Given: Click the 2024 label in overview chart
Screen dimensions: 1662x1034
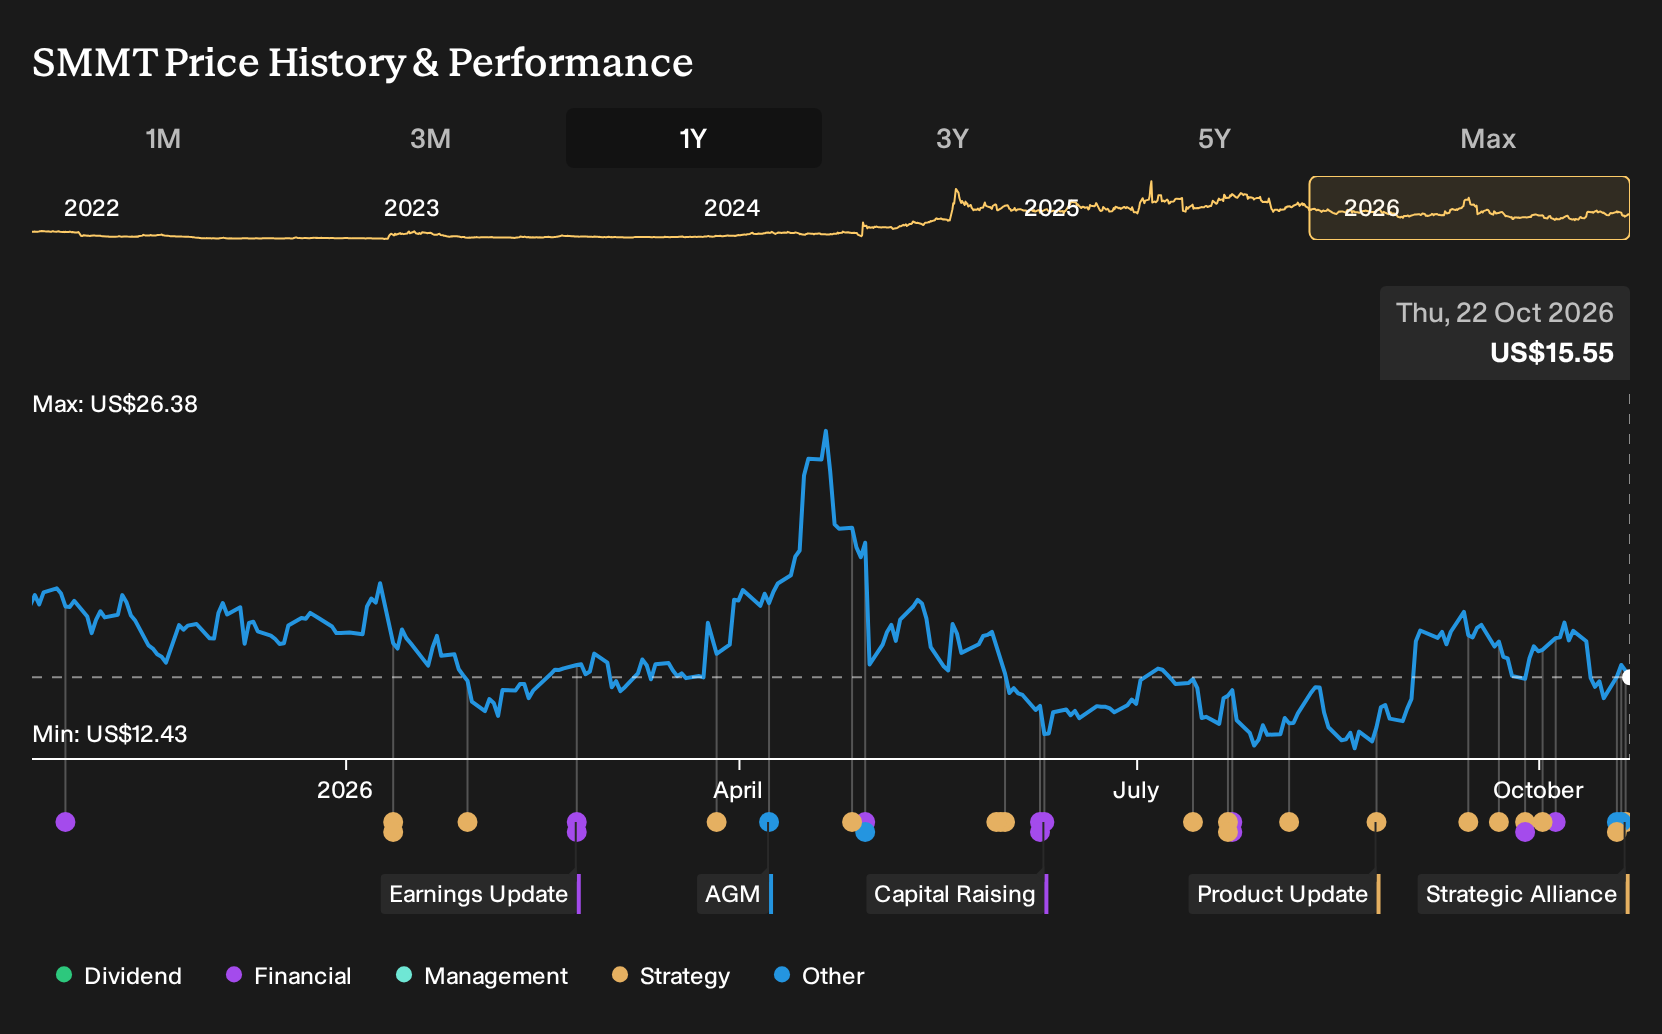Looking at the screenshot, I should click(731, 208).
